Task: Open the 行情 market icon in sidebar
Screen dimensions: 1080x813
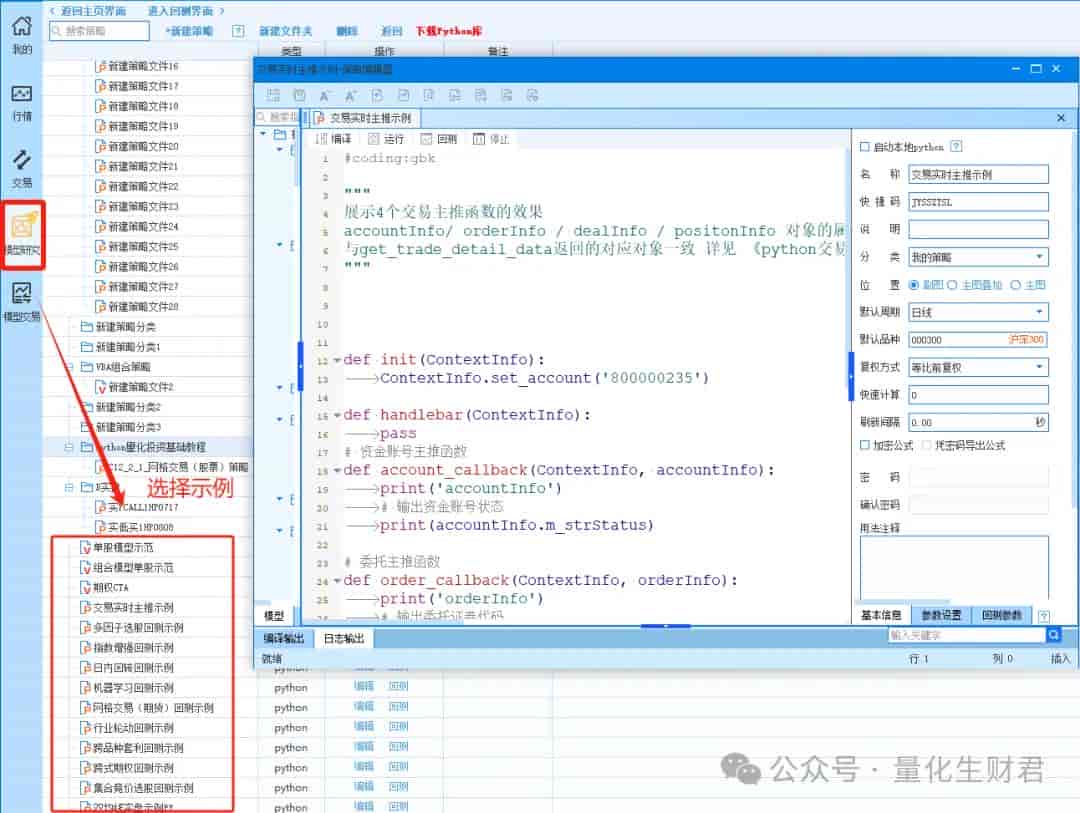Action: coord(22,102)
